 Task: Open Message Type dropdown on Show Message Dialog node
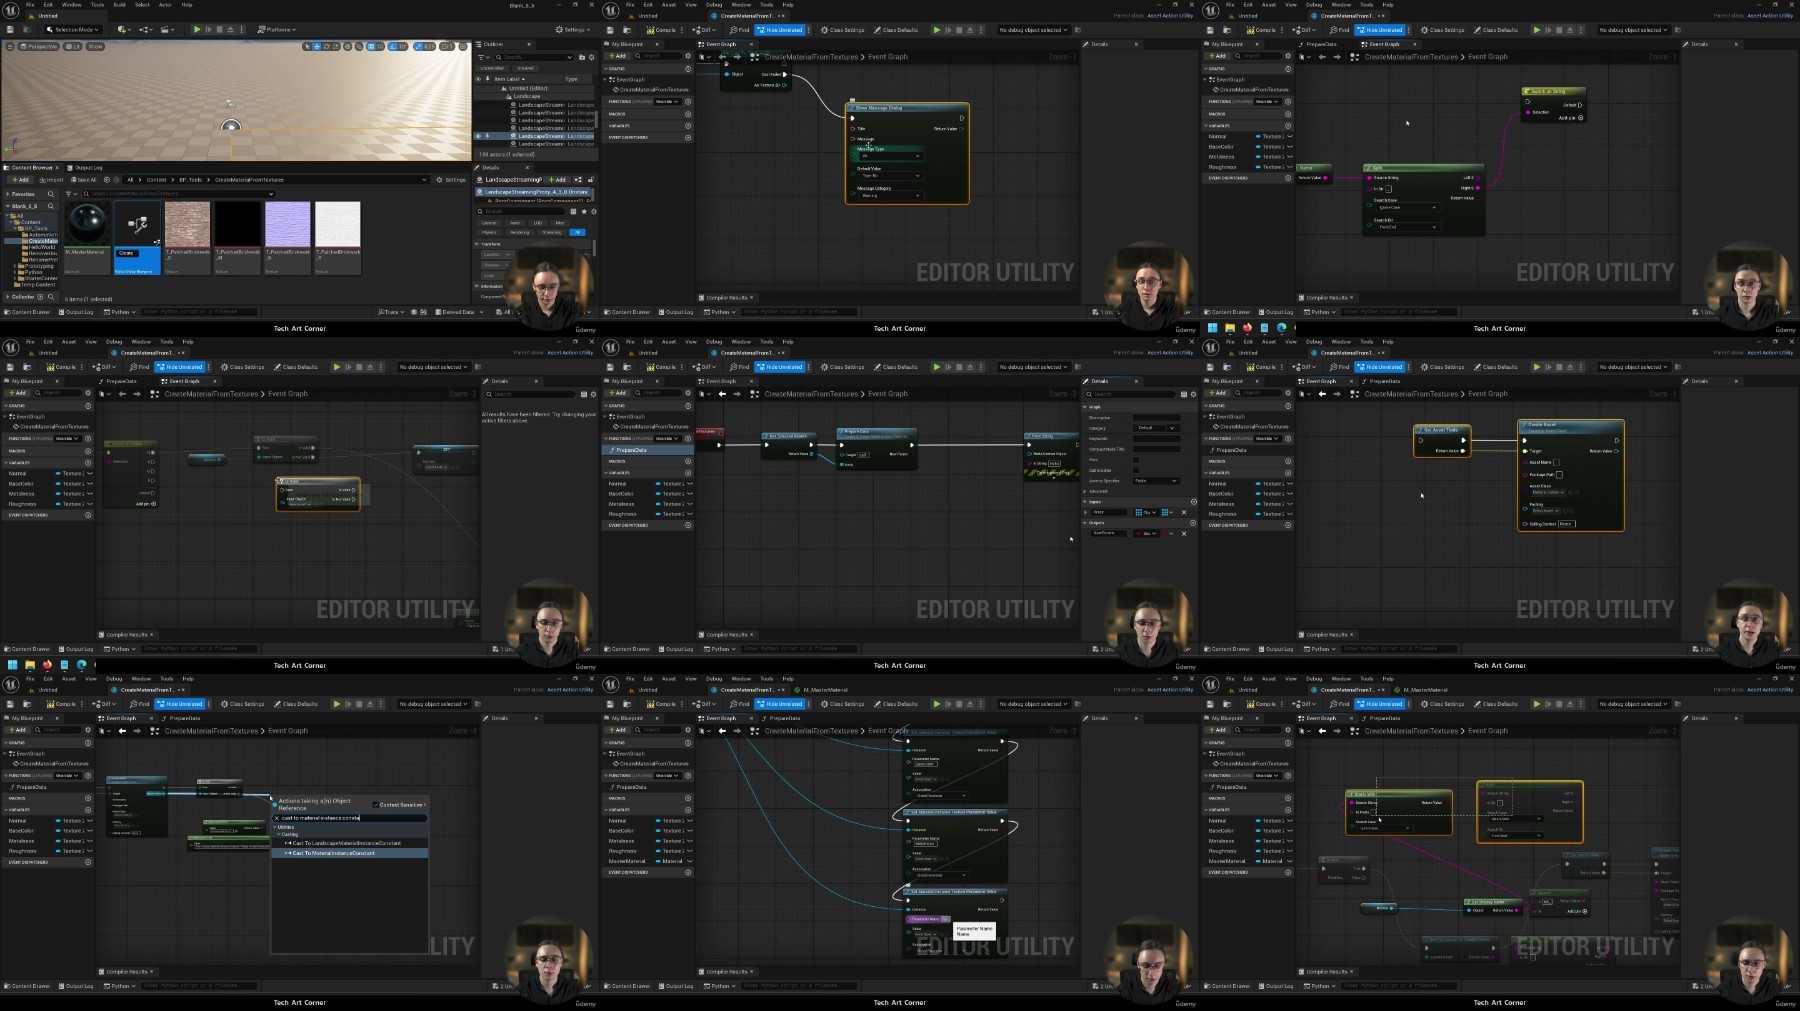(x=891, y=156)
